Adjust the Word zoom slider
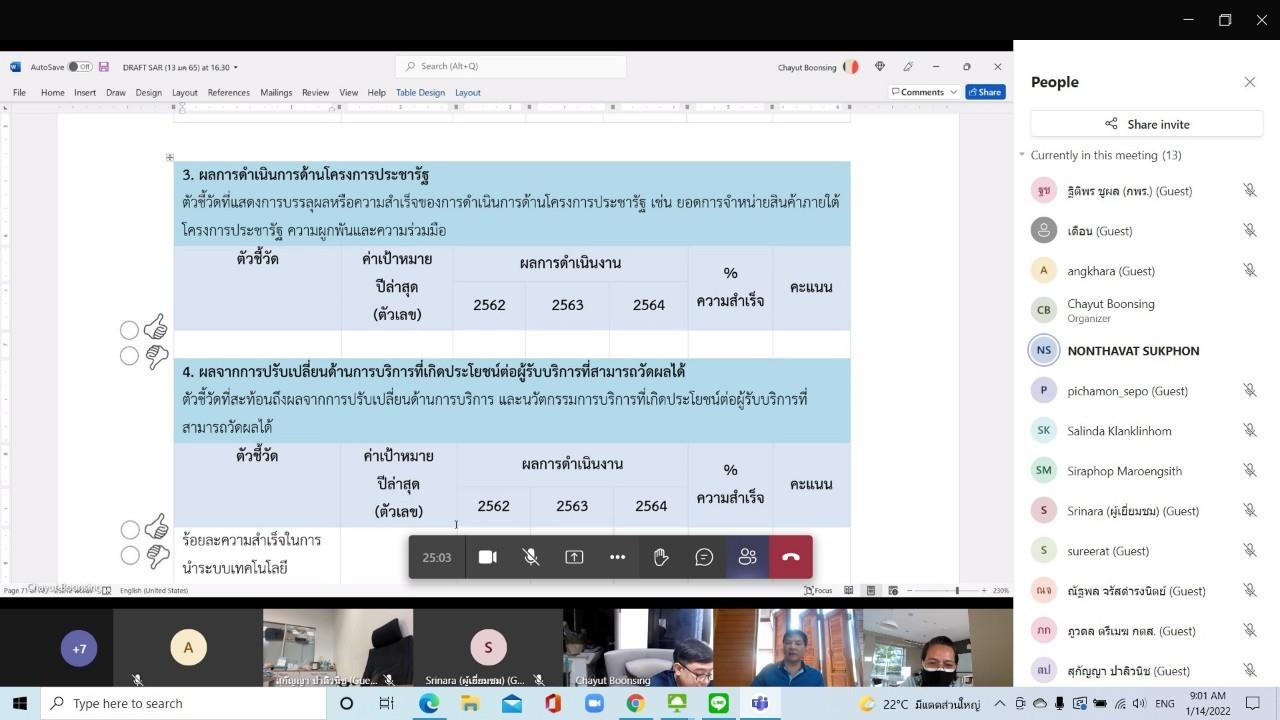Image resolution: width=1280 pixels, height=720 pixels. [957, 590]
